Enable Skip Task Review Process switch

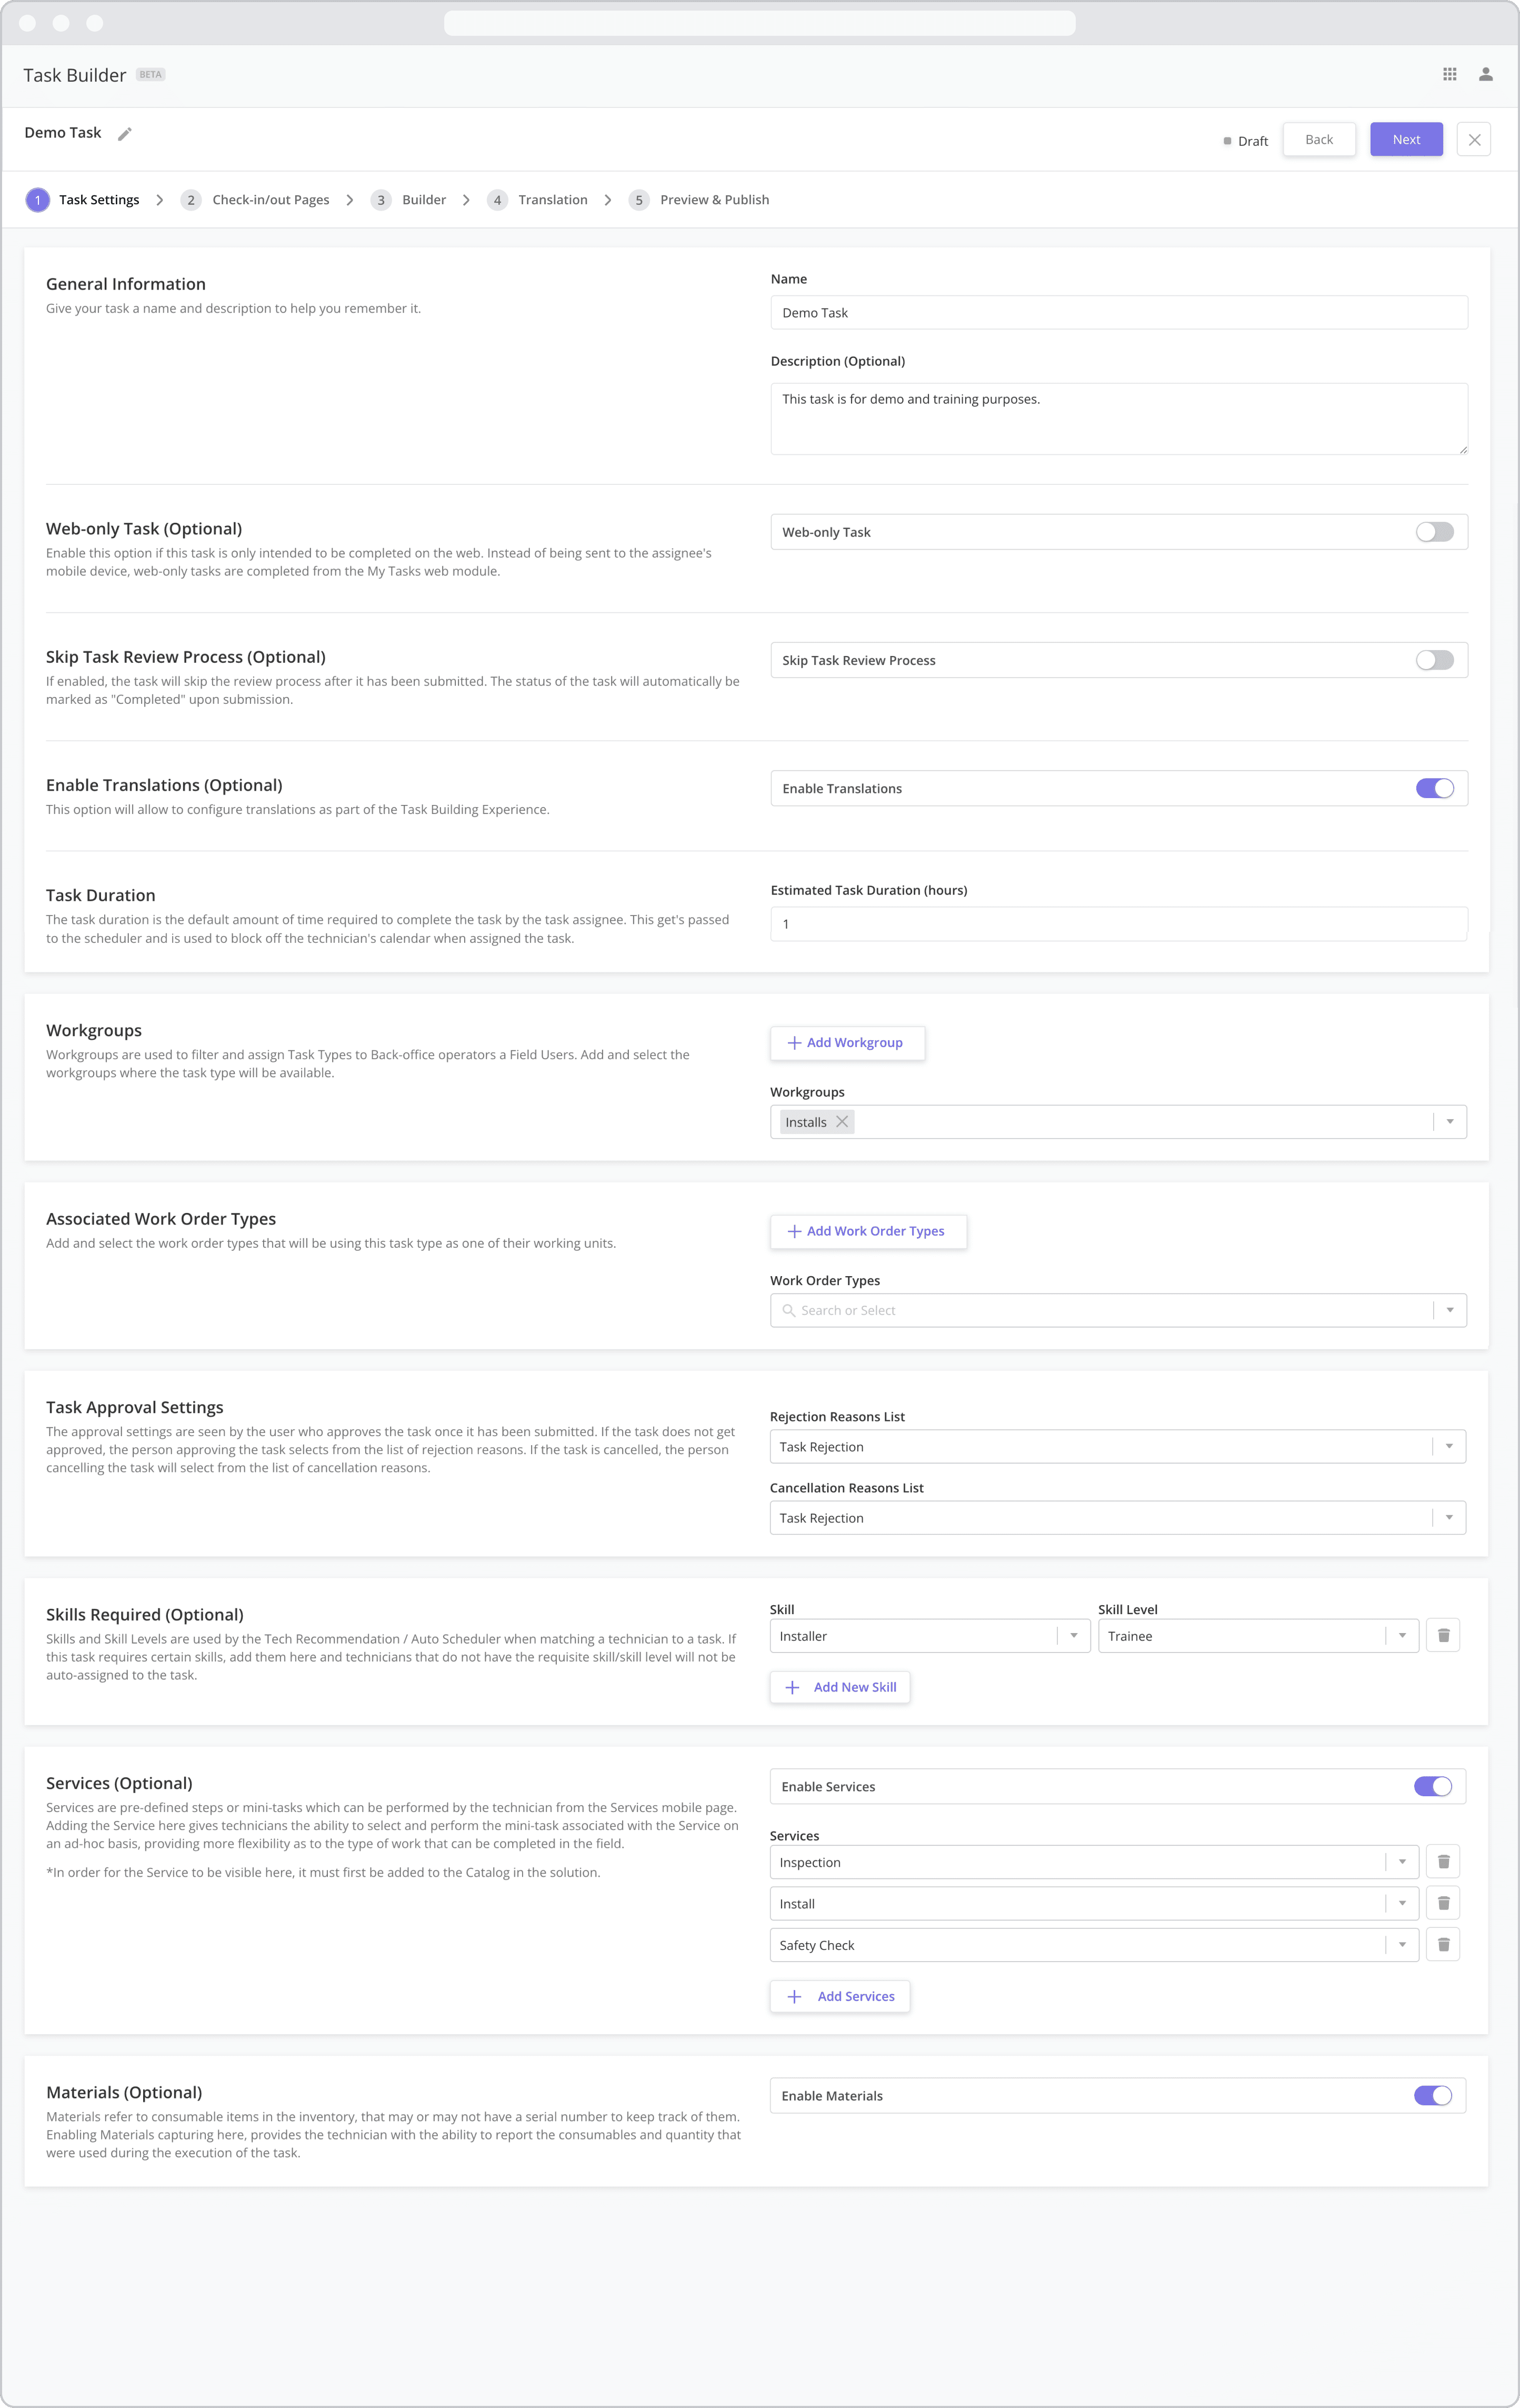[x=1434, y=660]
